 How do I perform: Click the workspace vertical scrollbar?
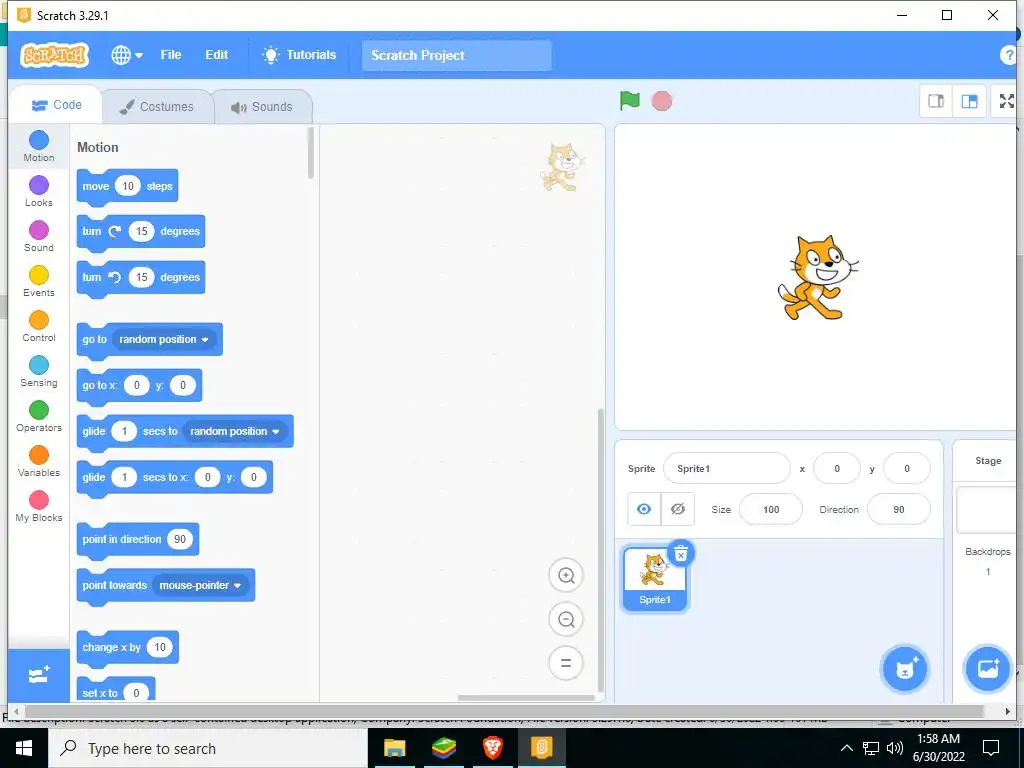[600, 551]
